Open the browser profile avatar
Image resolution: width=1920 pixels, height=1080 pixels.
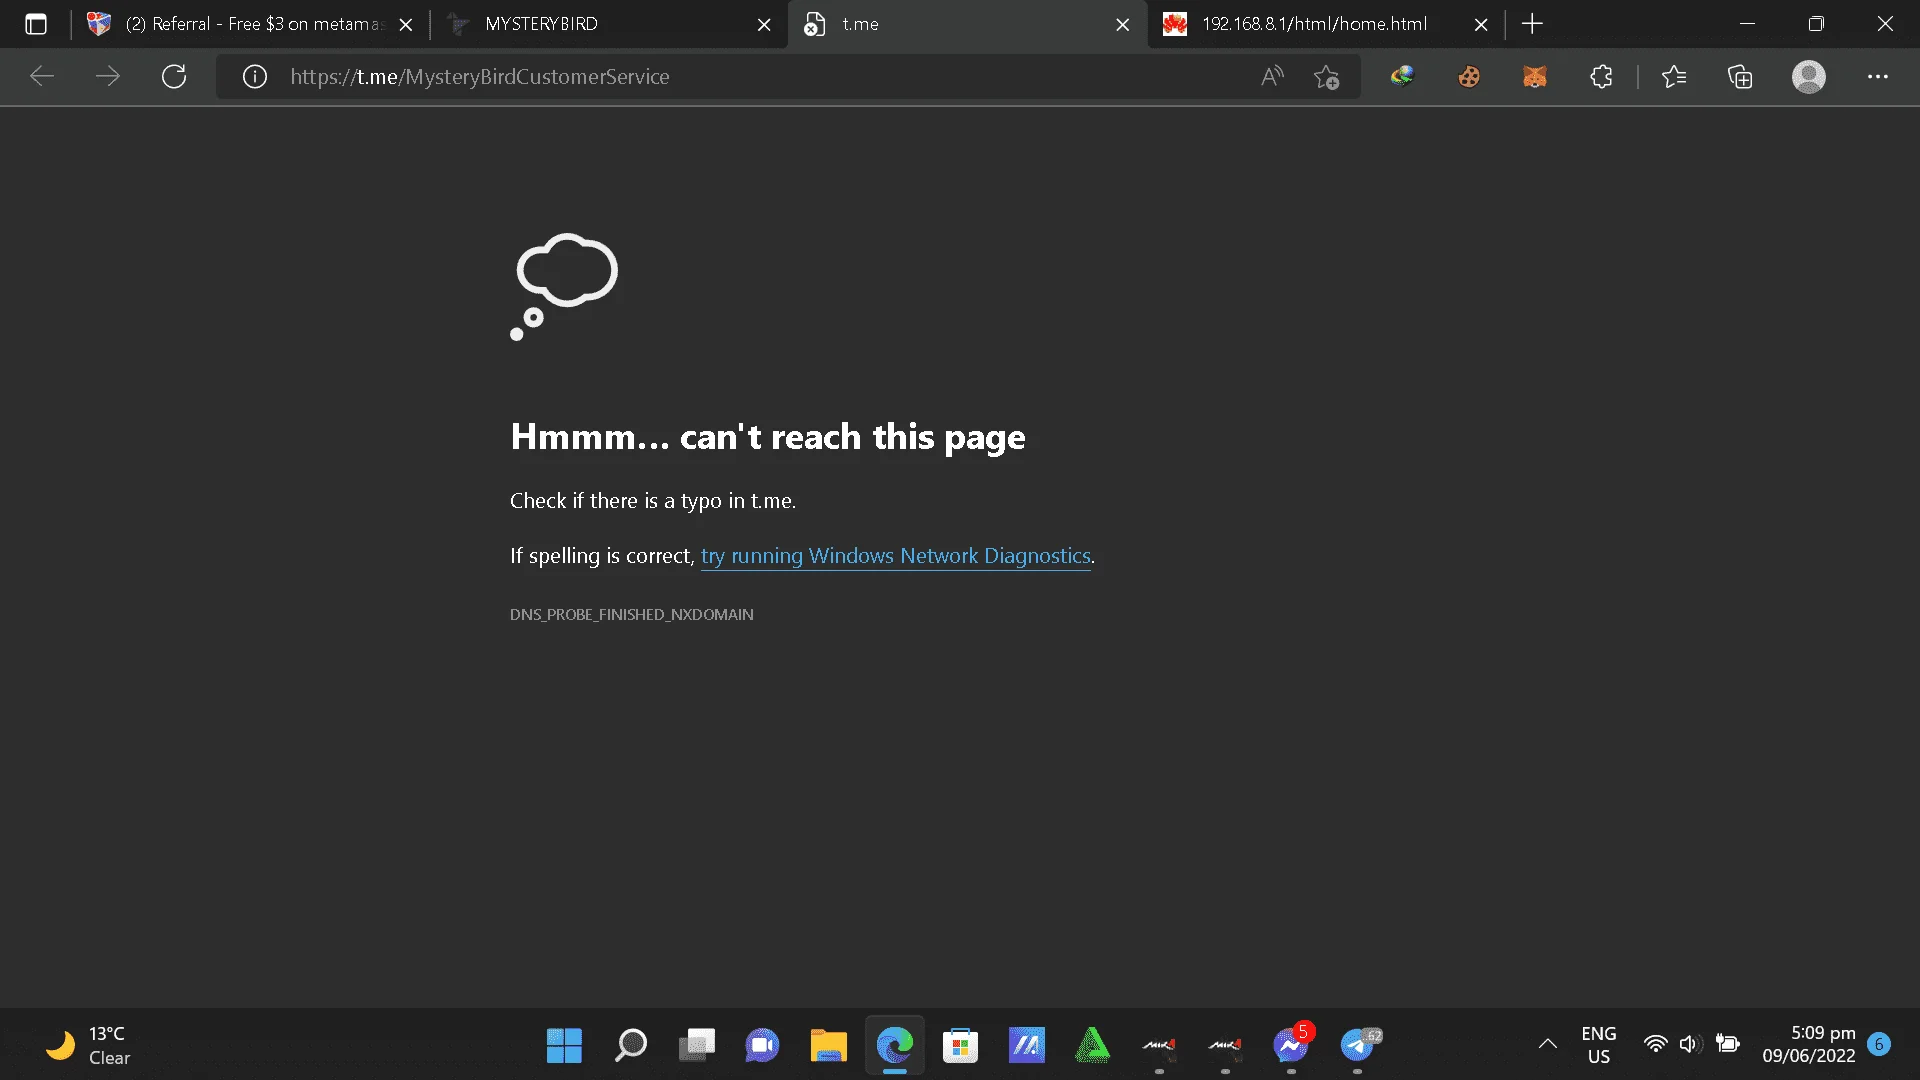coord(1808,77)
